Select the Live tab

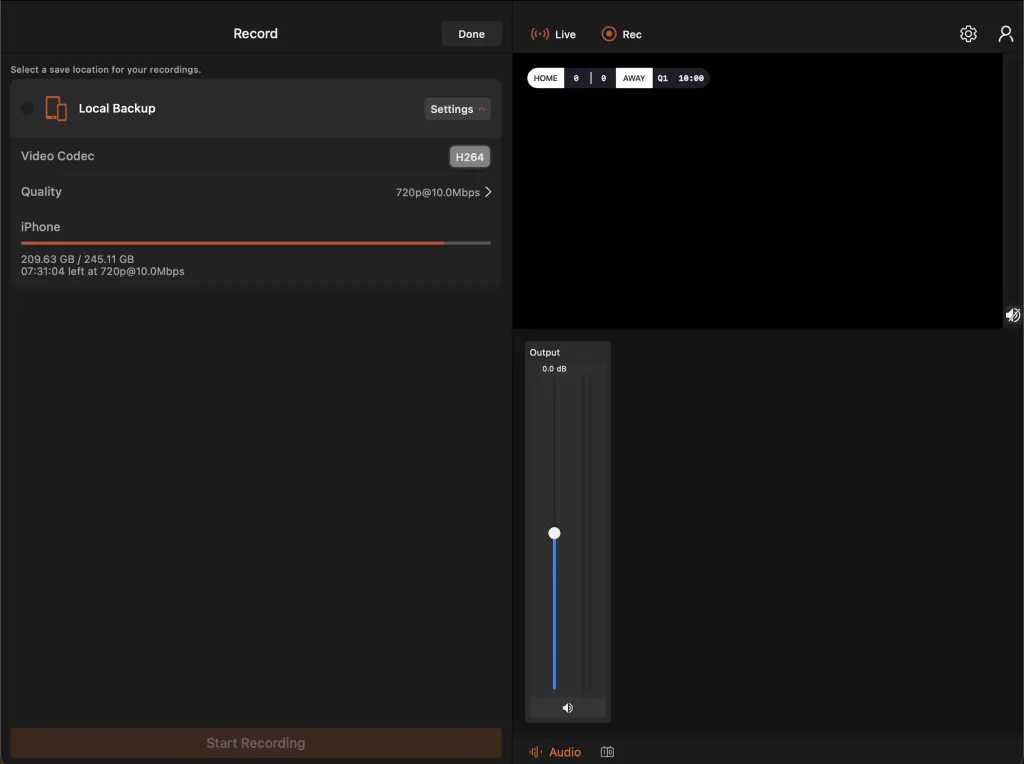coord(553,33)
